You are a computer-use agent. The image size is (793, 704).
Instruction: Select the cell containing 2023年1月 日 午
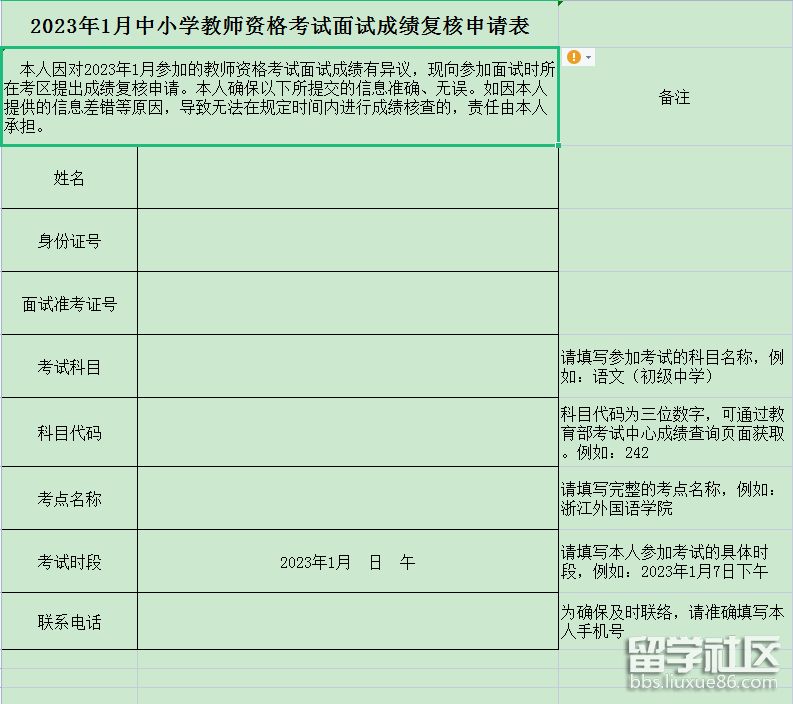click(x=347, y=562)
